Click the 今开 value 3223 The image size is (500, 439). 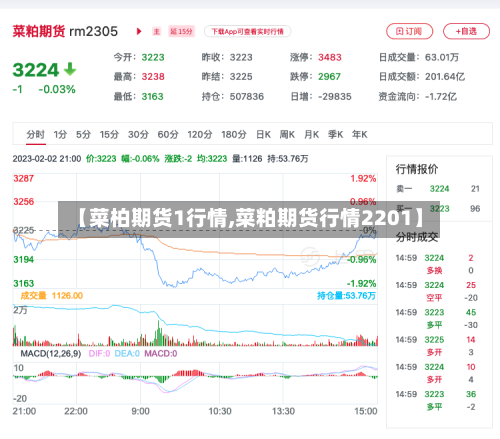[153, 57]
